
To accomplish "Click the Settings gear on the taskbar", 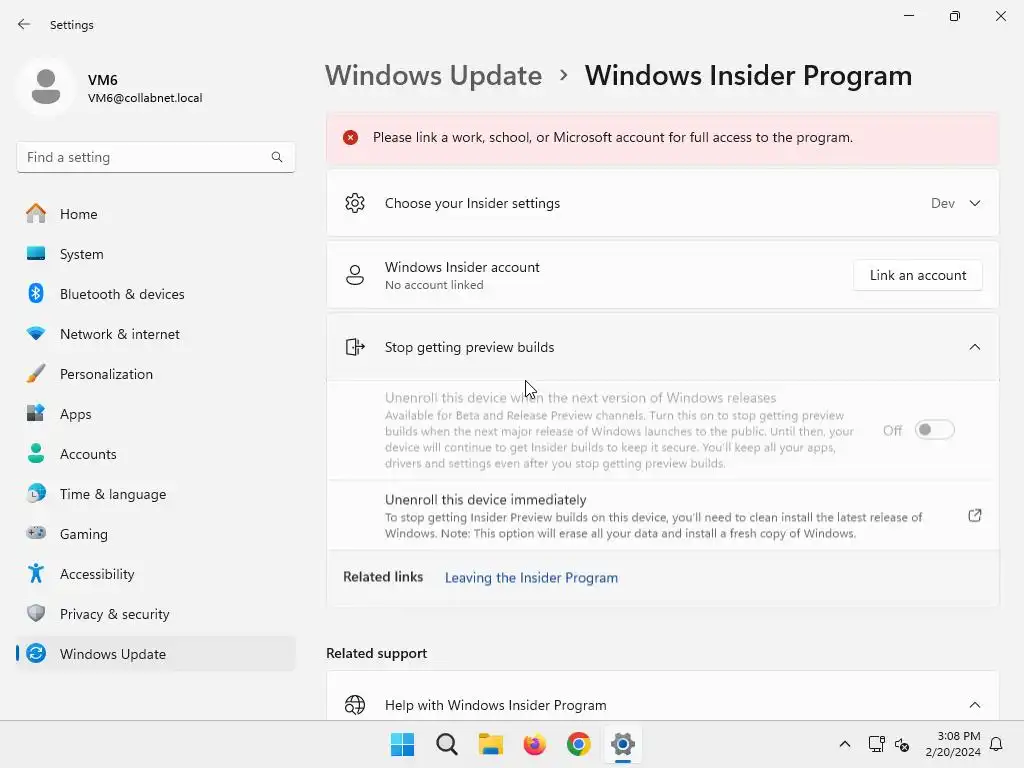I will tap(622, 744).
